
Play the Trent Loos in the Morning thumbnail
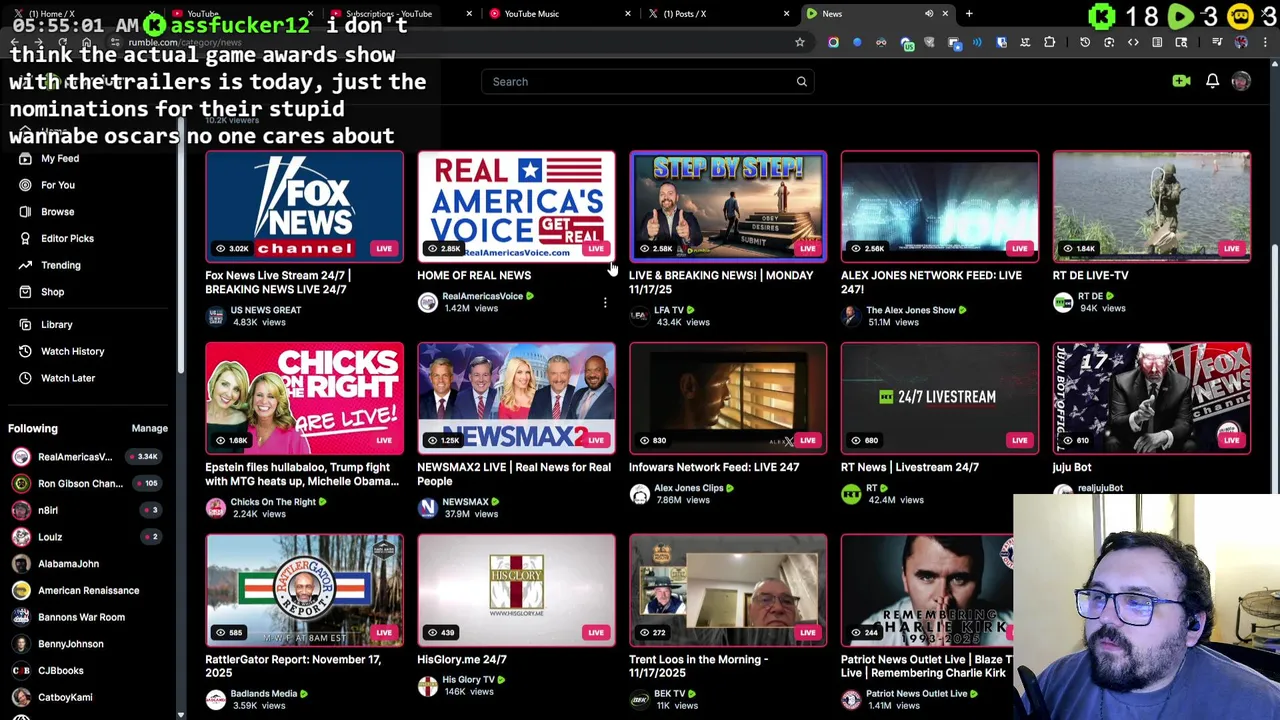pyautogui.click(x=728, y=590)
